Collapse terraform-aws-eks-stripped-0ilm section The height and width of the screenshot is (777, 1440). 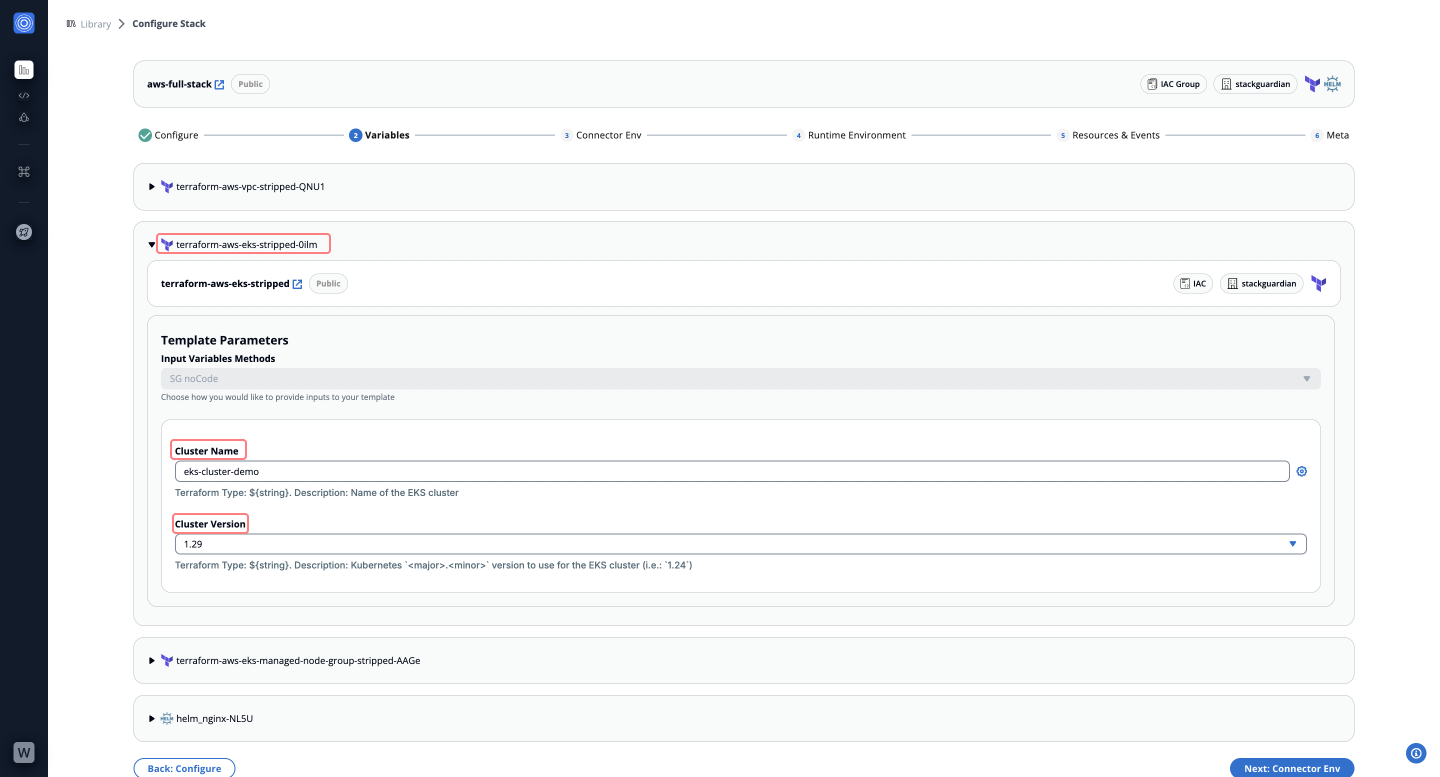[x=153, y=245]
